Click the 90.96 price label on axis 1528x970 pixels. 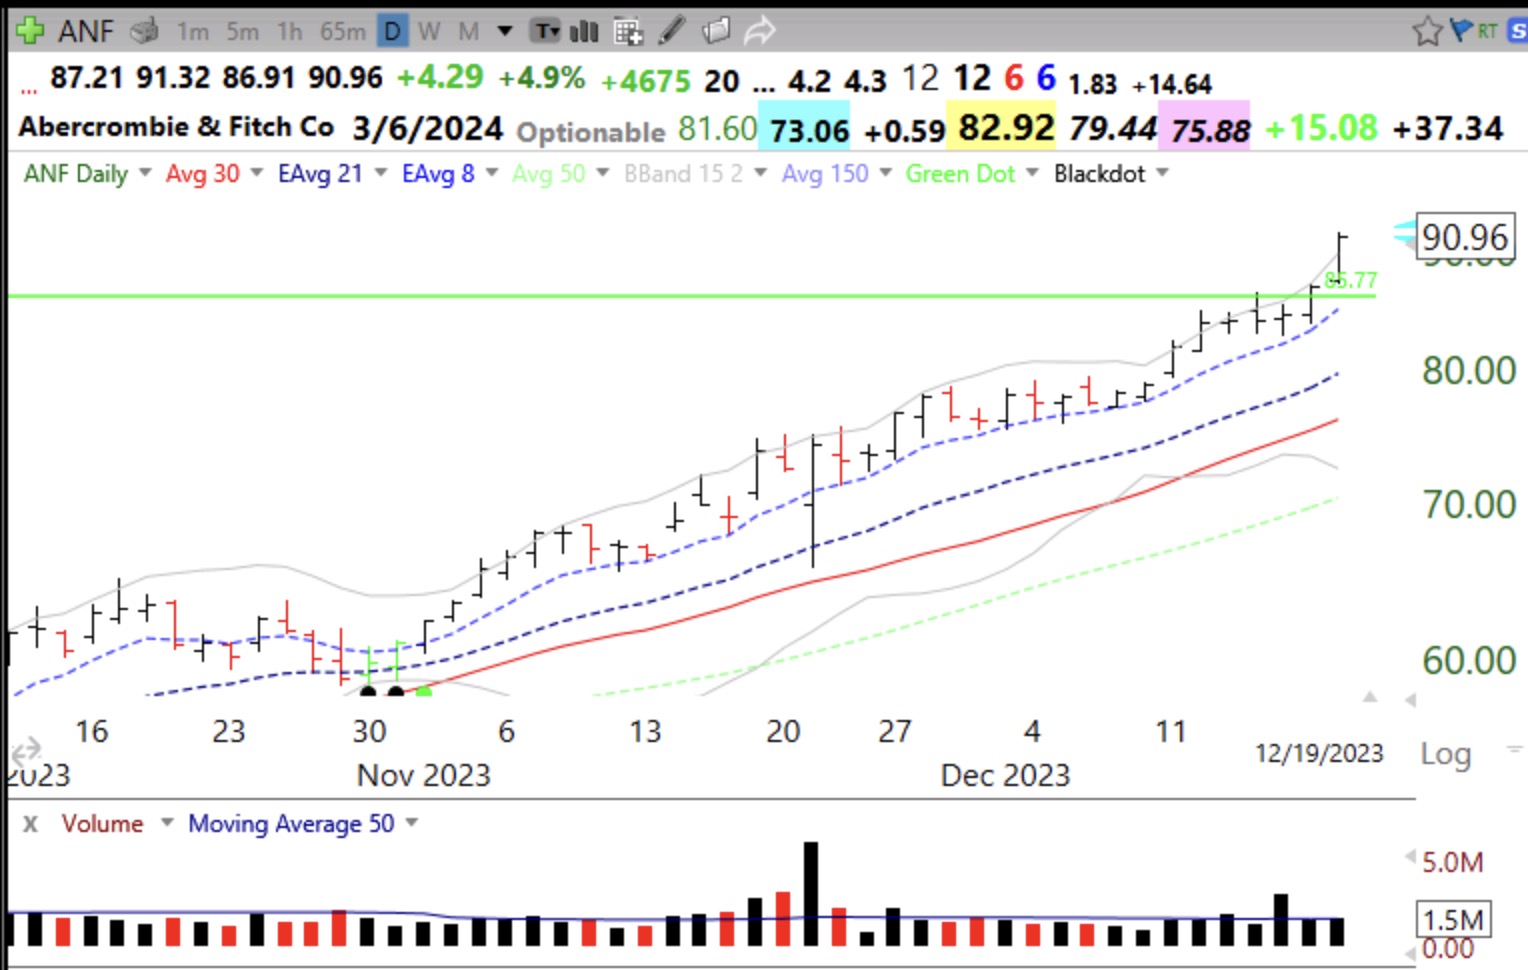point(1465,238)
